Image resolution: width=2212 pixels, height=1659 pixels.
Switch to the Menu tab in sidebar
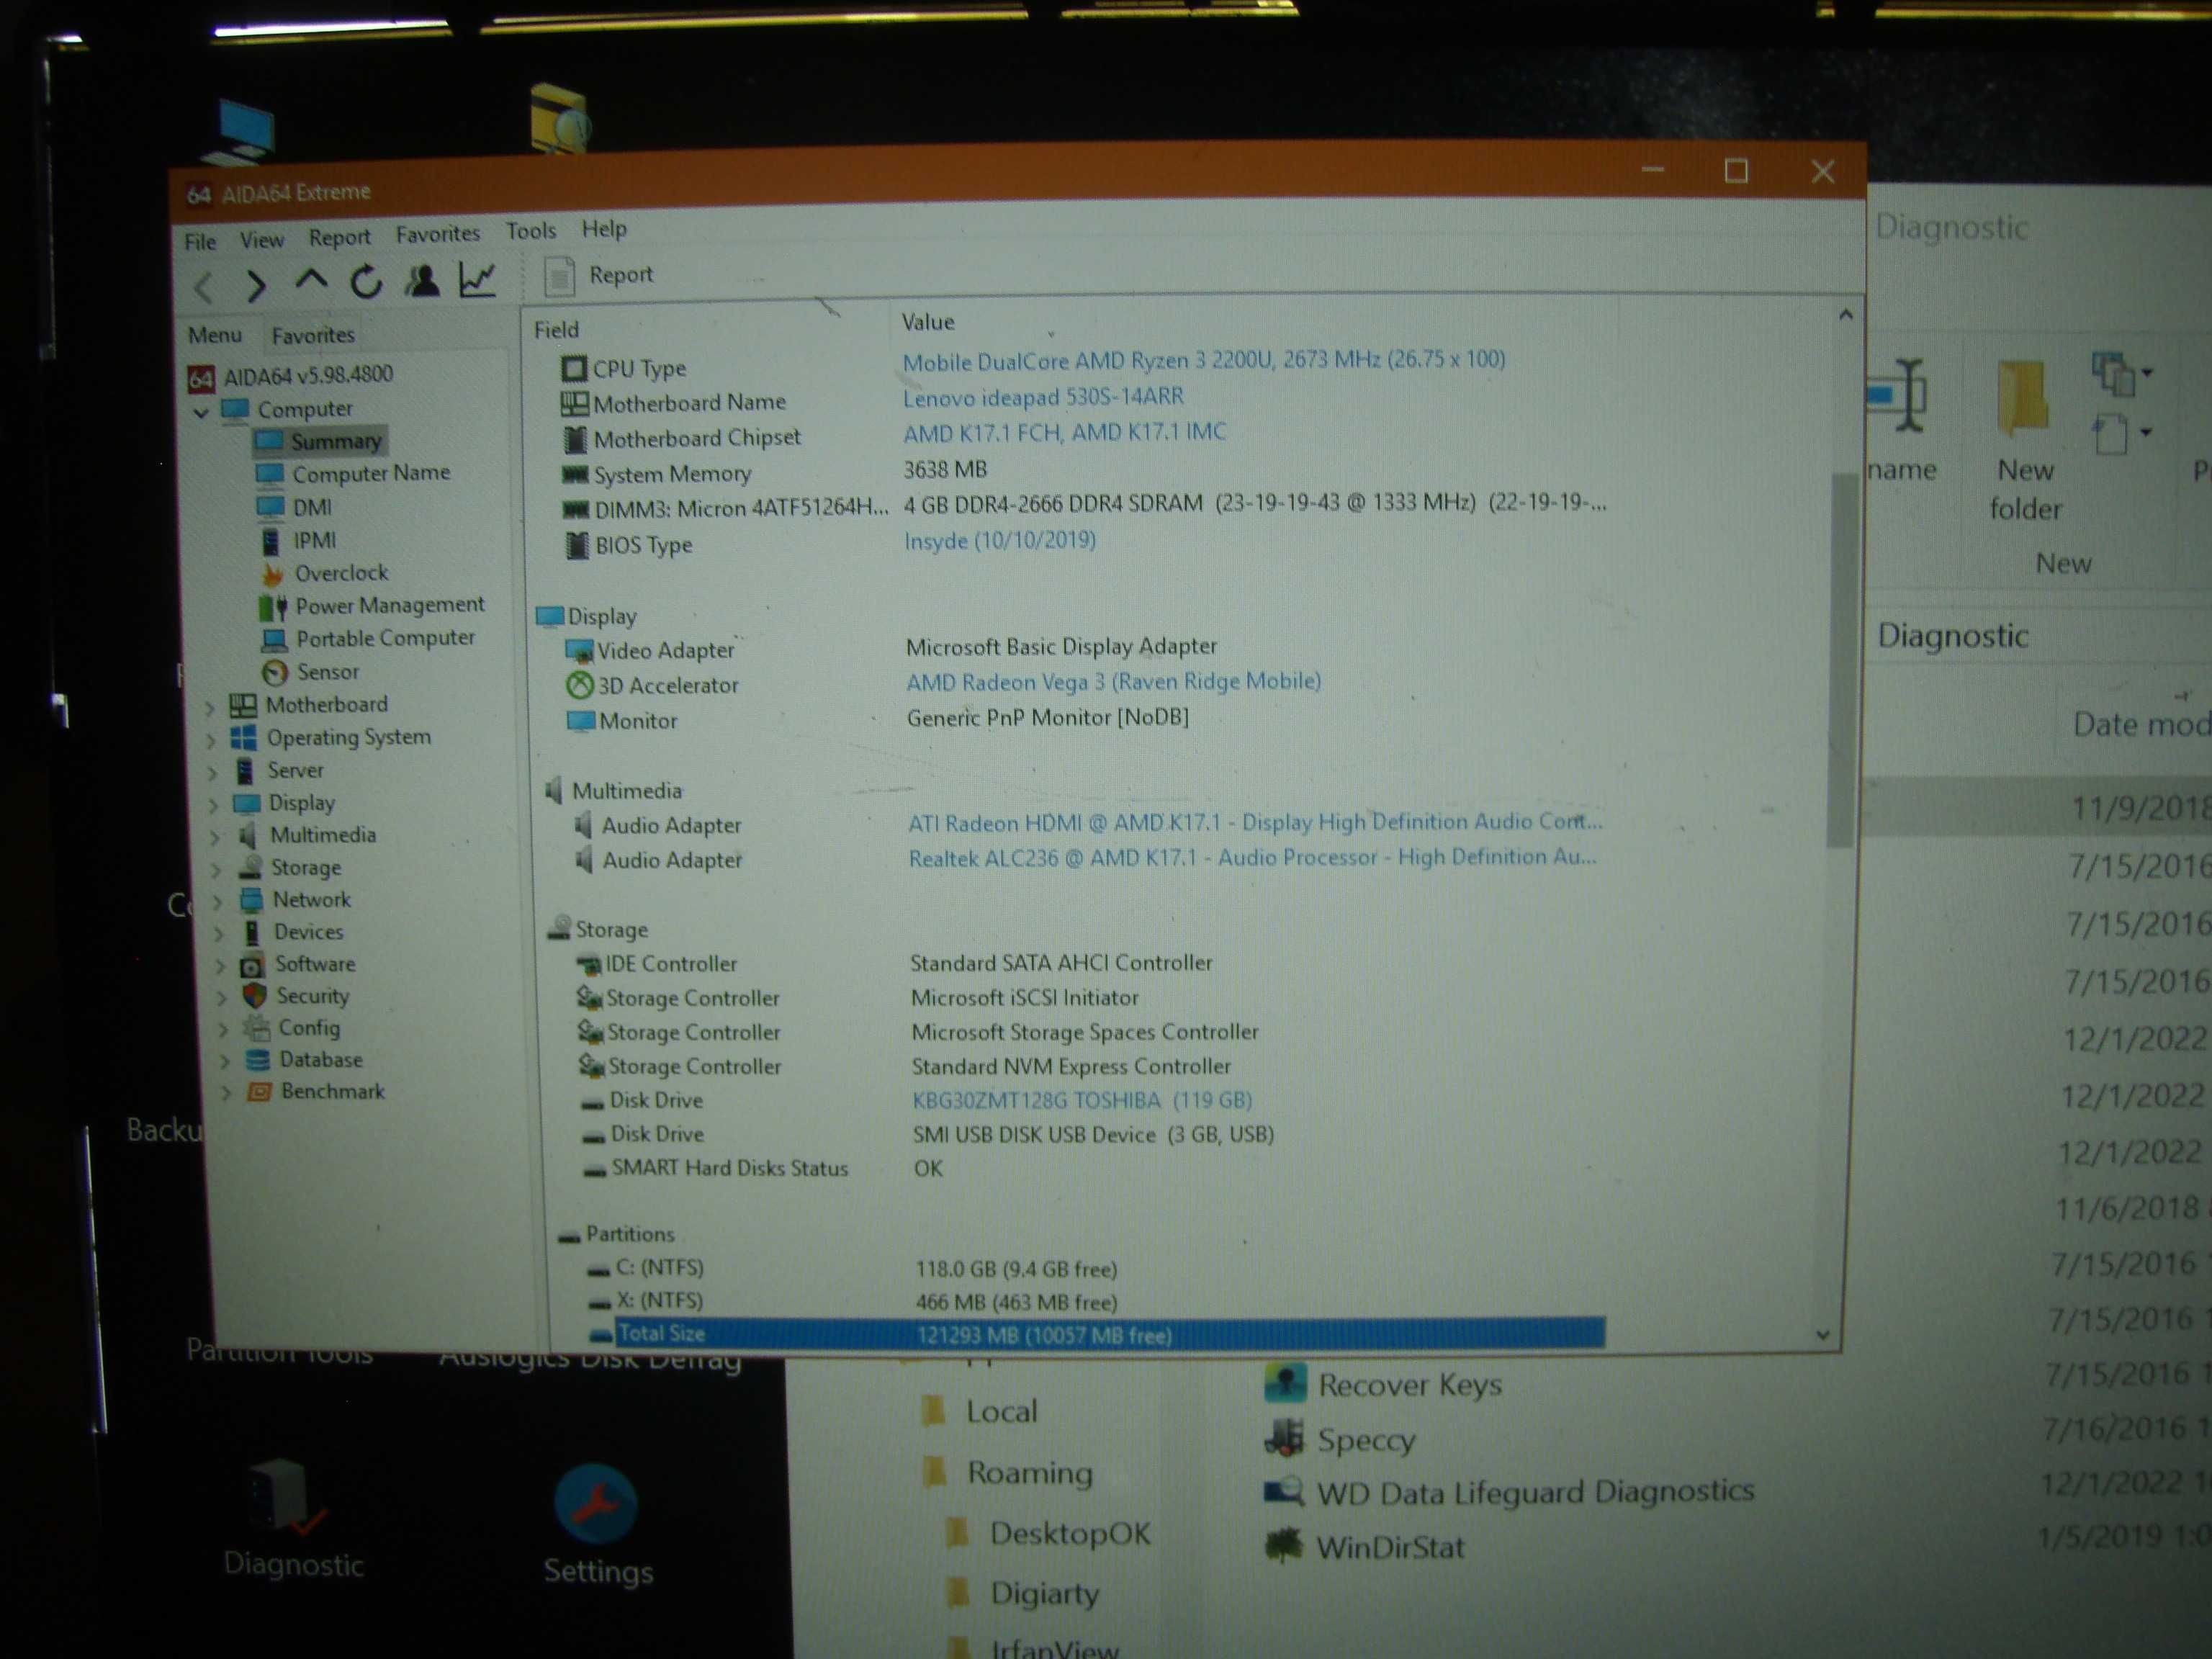pos(215,335)
